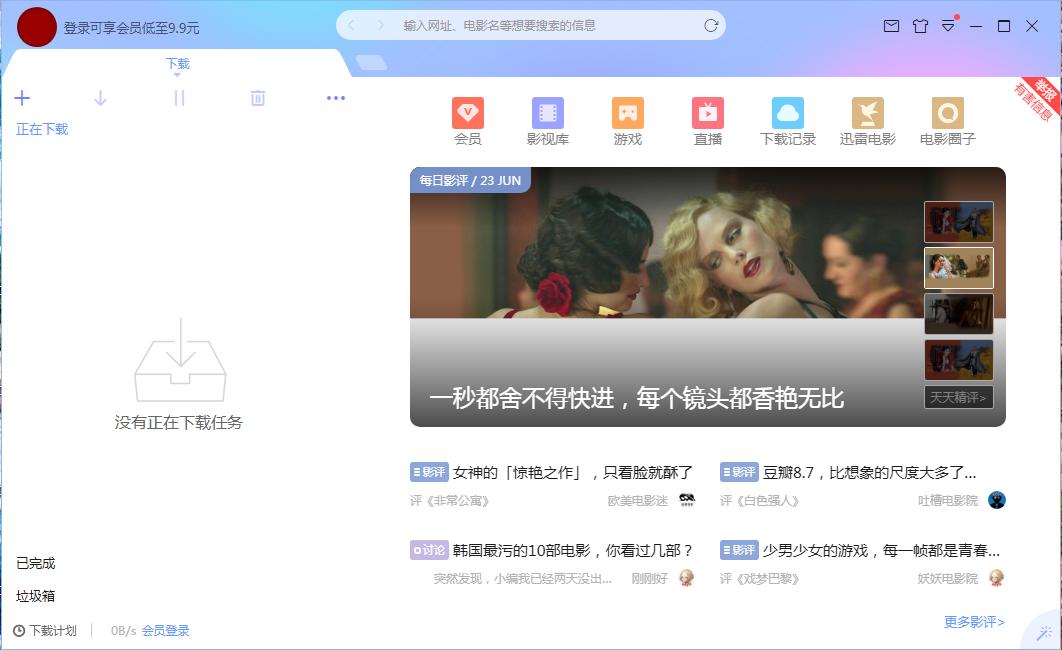View the 下载记录 download history

coord(788,121)
